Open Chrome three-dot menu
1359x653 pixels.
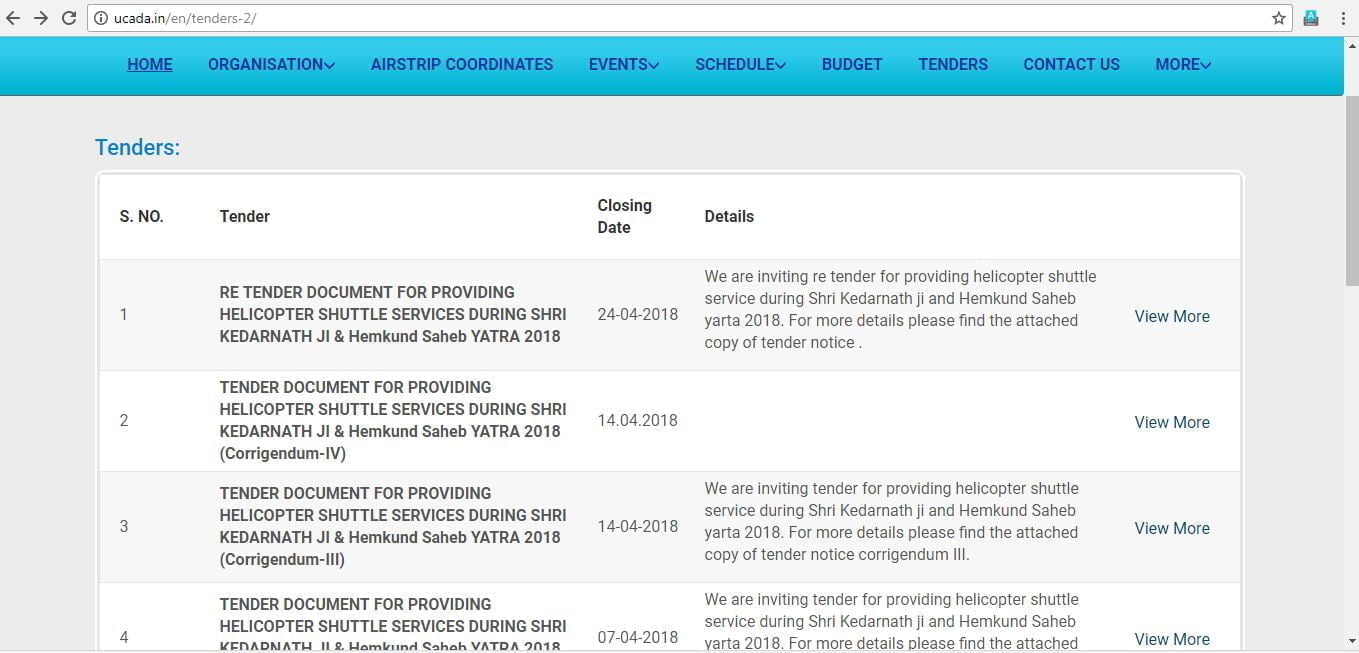click(x=1343, y=18)
